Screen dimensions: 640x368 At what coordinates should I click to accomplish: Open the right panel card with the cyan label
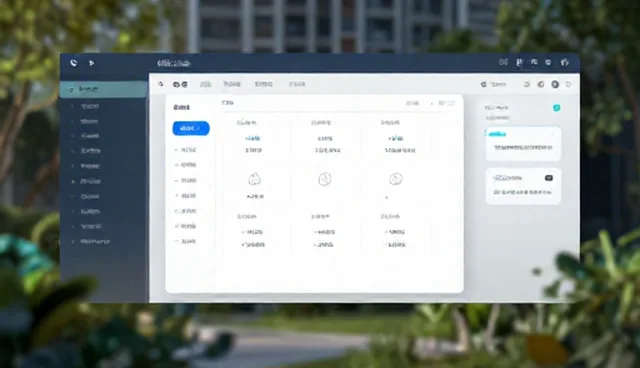523,143
